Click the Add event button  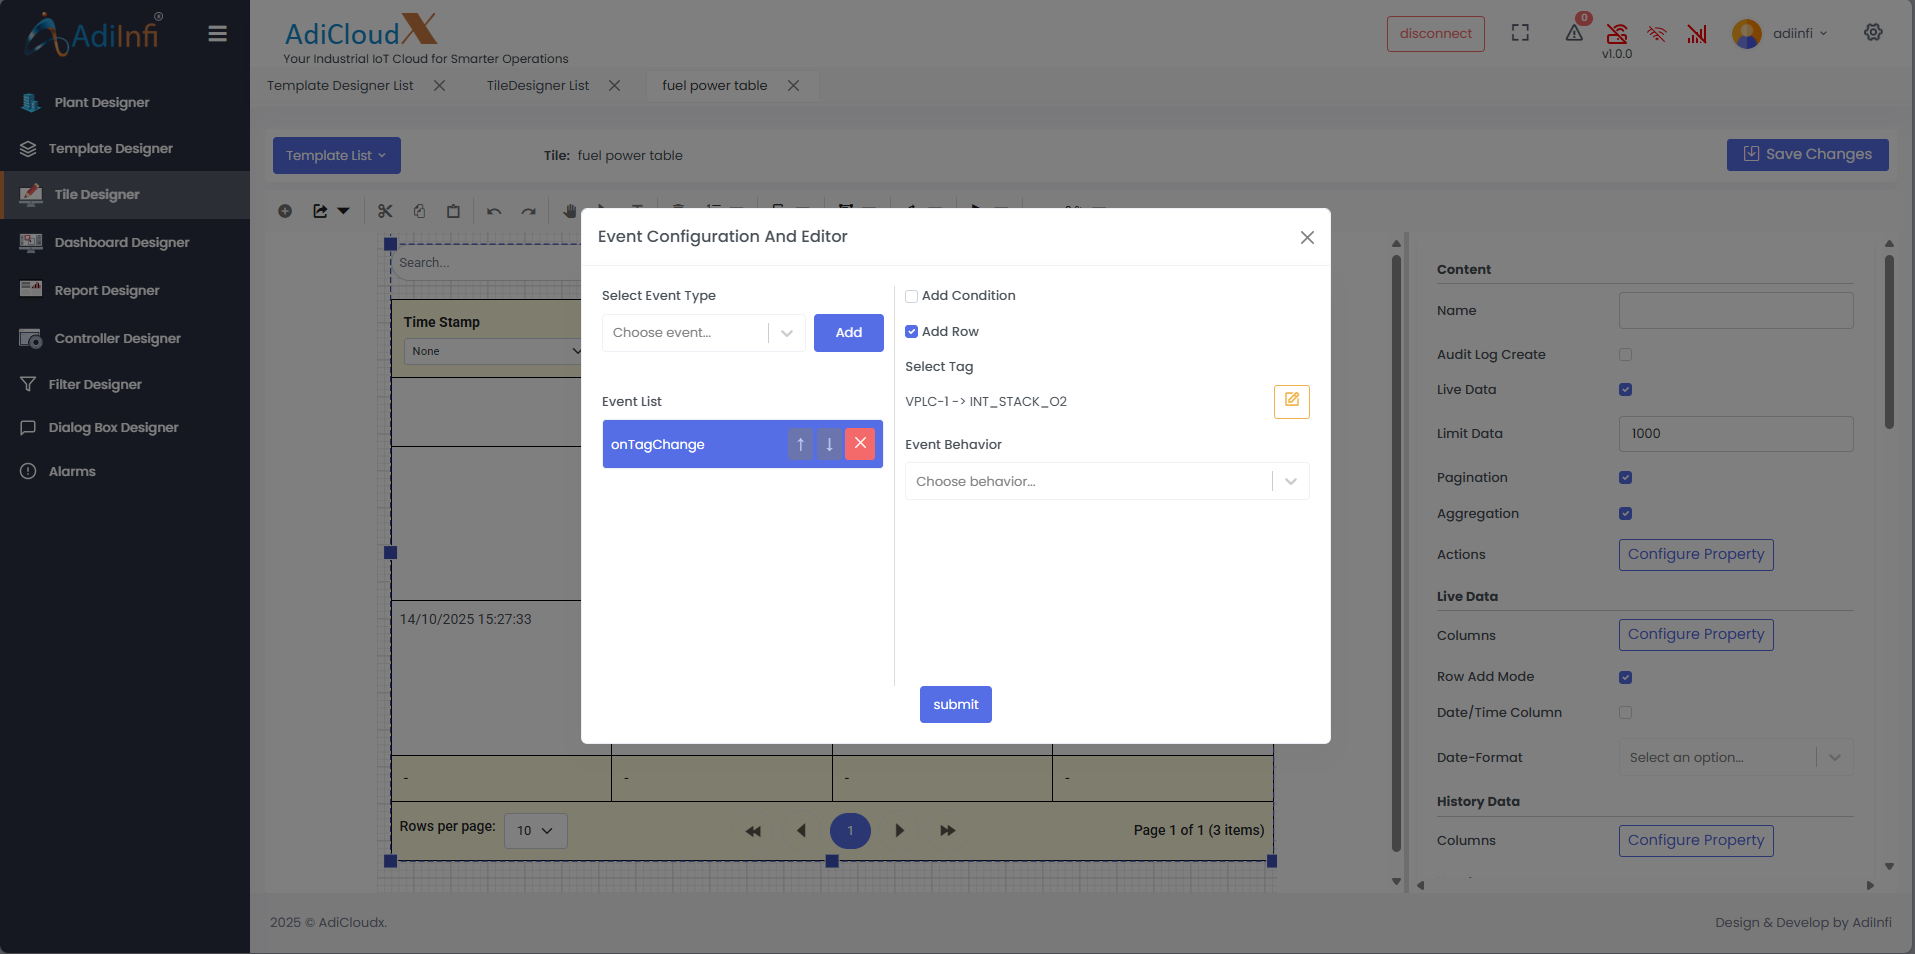click(x=848, y=333)
